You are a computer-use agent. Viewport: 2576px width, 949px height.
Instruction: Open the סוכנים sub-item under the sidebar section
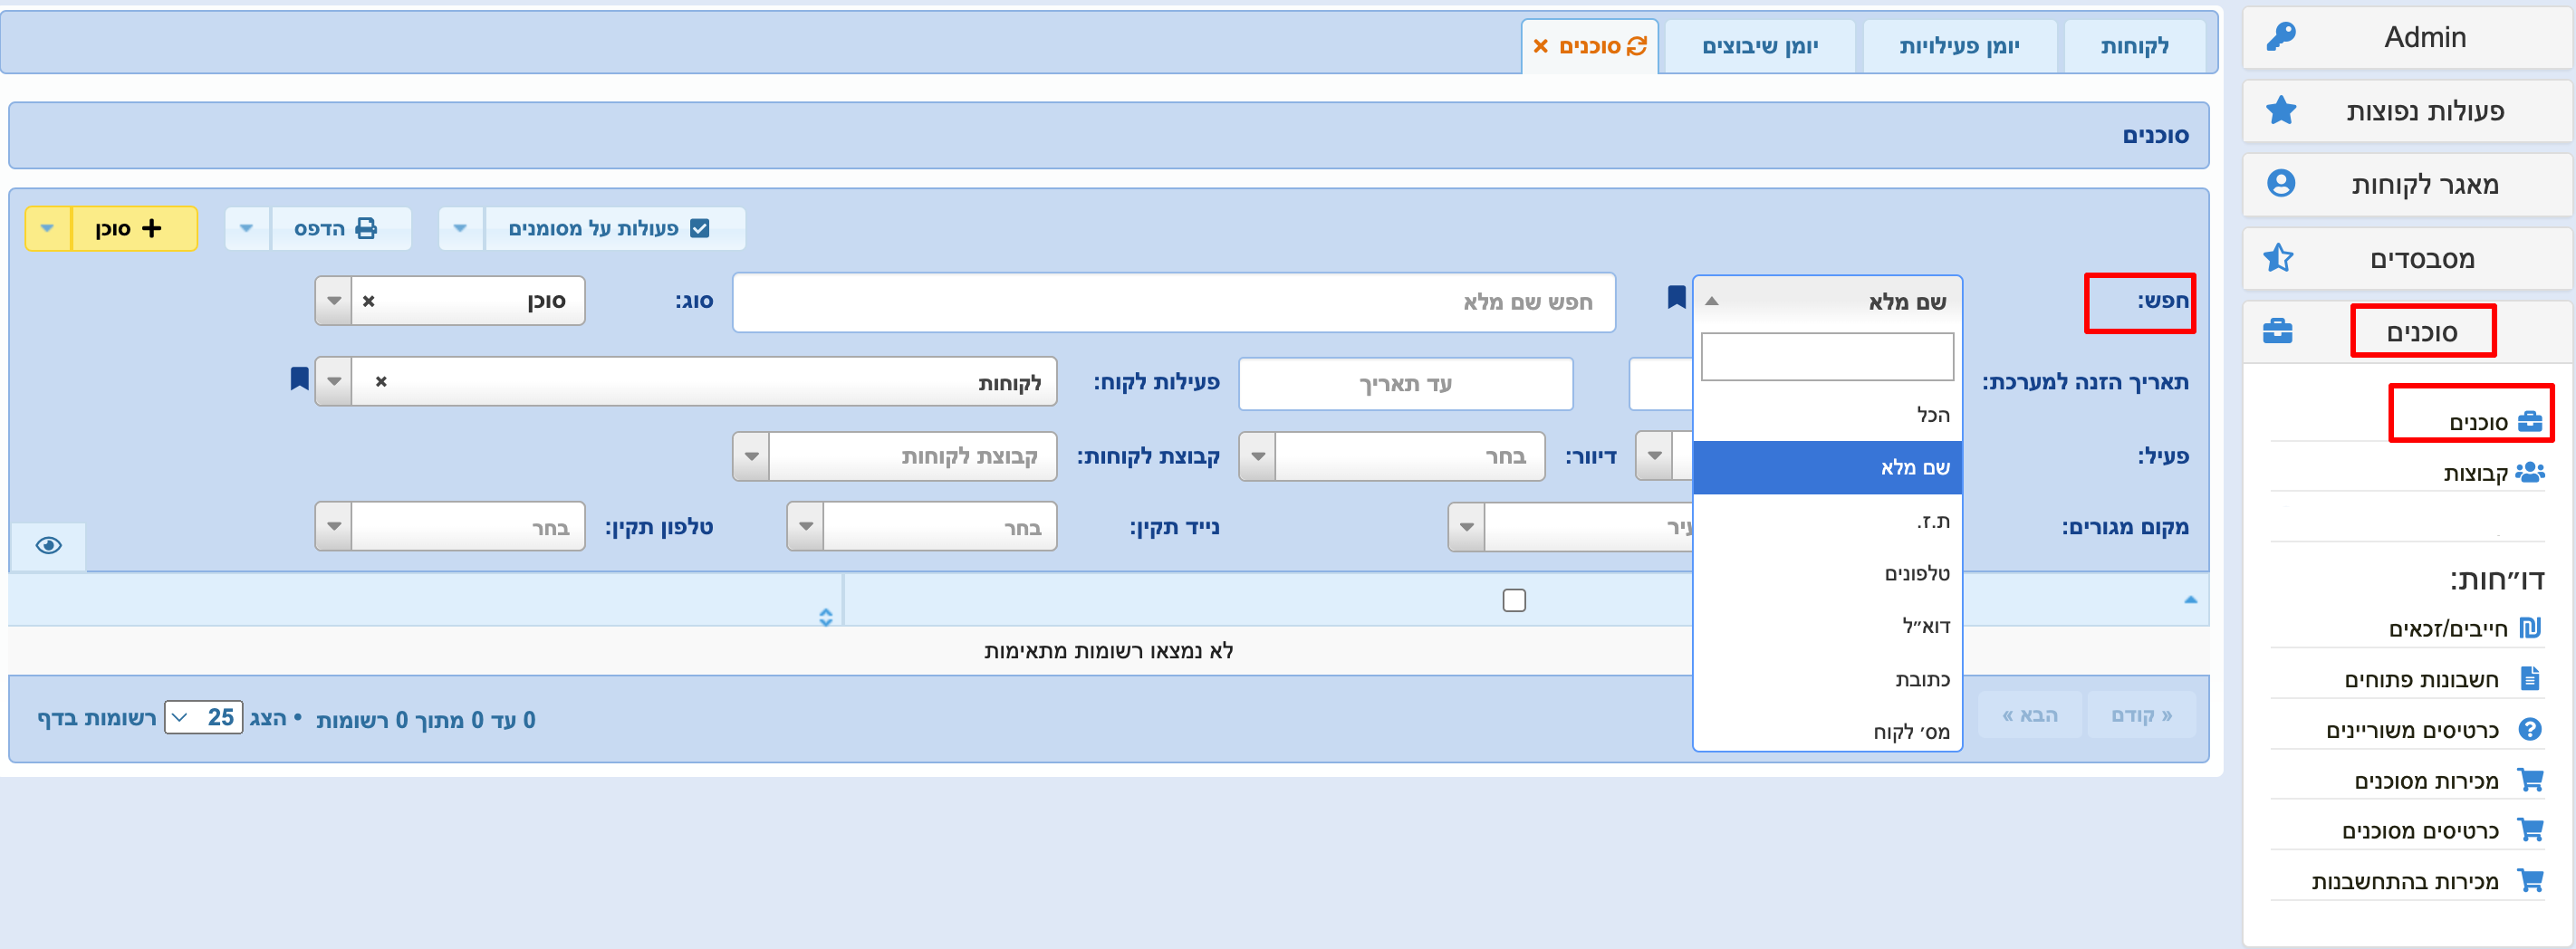pyautogui.click(x=2478, y=422)
